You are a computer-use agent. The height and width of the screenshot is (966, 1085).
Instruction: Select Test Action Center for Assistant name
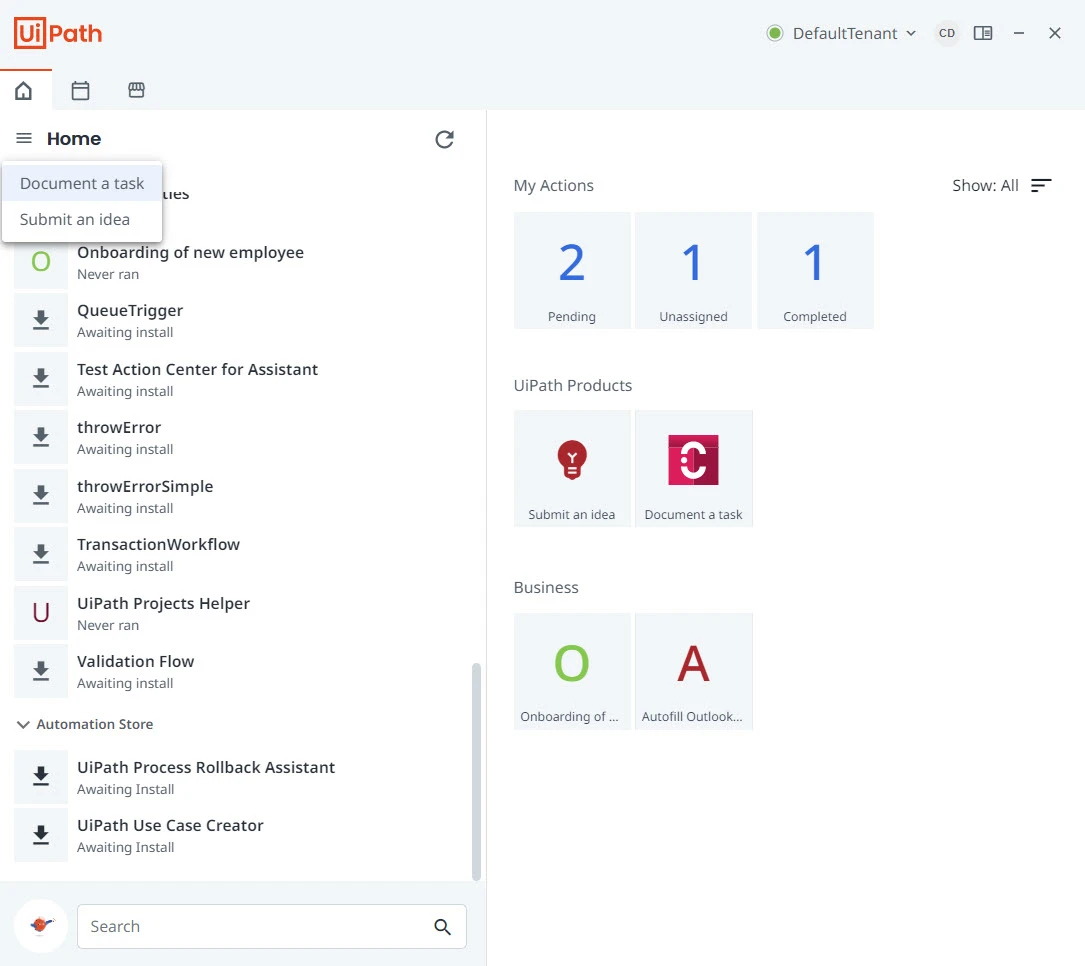click(197, 370)
